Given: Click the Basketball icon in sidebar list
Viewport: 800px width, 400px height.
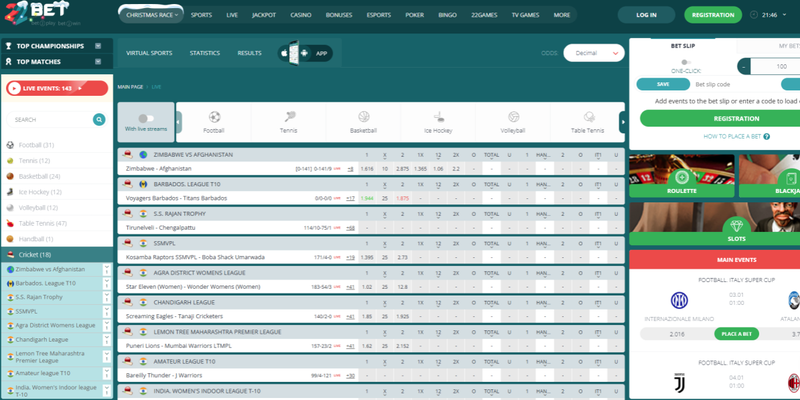Looking at the screenshot, I should click(x=10, y=176).
